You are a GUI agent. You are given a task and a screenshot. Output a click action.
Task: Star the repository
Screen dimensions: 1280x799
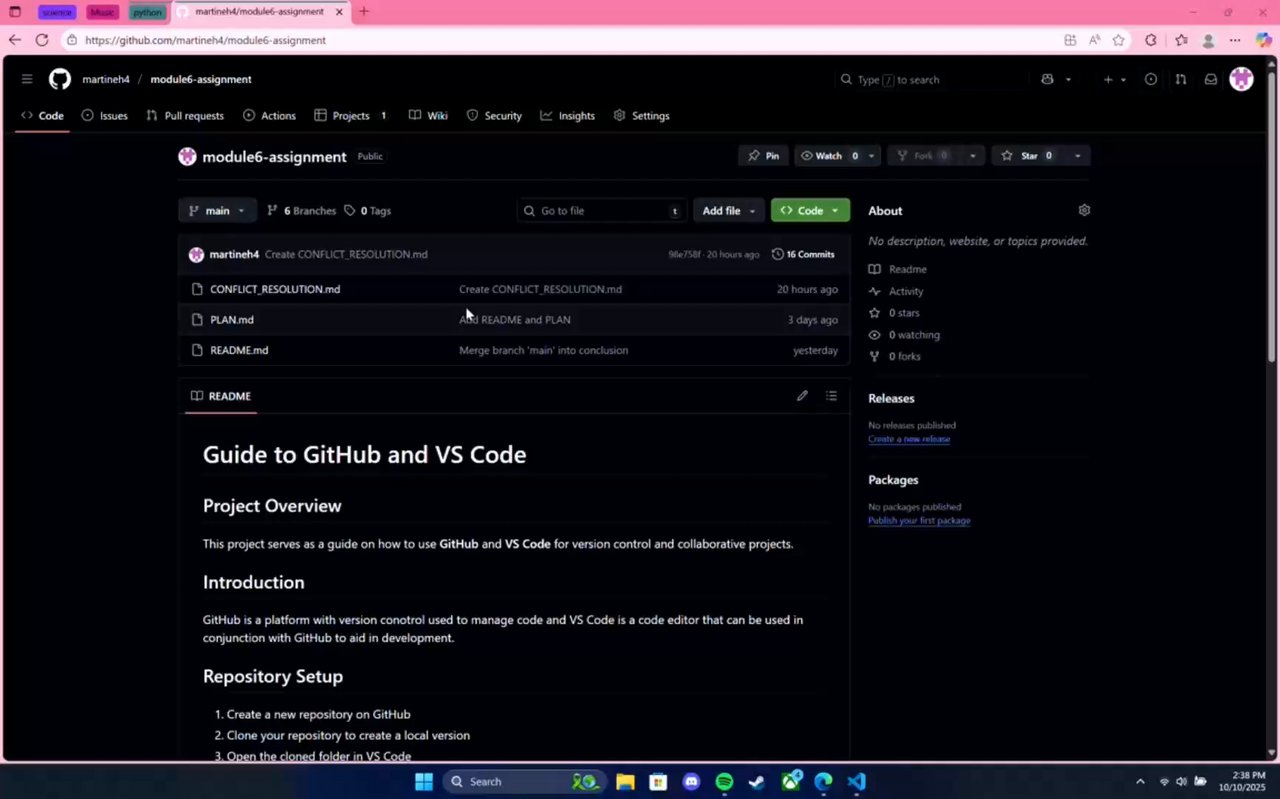[1028, 156]
